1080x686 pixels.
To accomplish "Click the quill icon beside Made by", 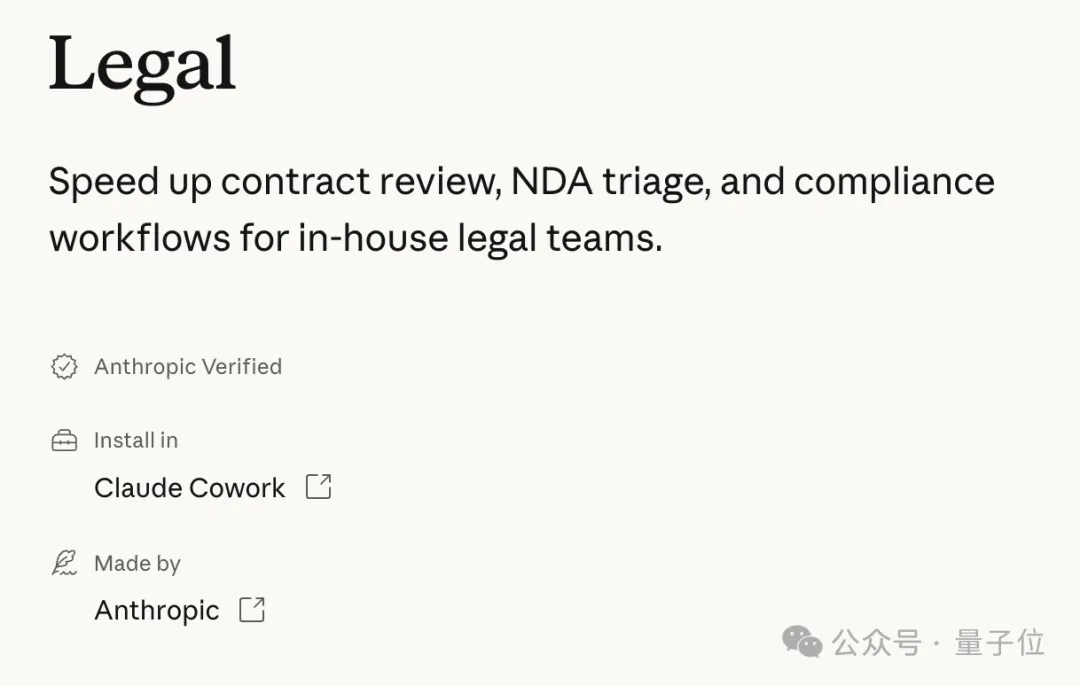I will [64, 563].
